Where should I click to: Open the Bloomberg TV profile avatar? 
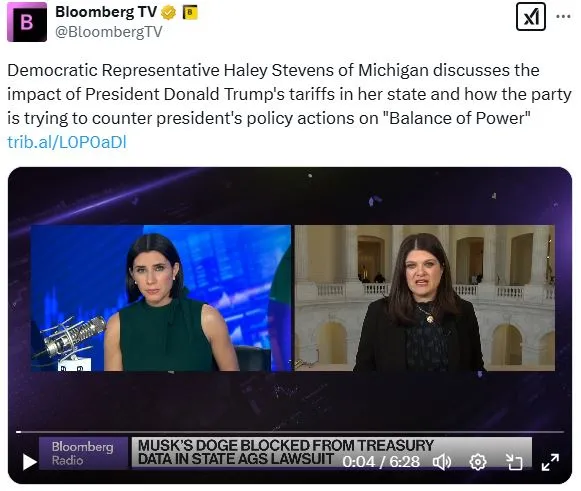[x=27, y=22]
